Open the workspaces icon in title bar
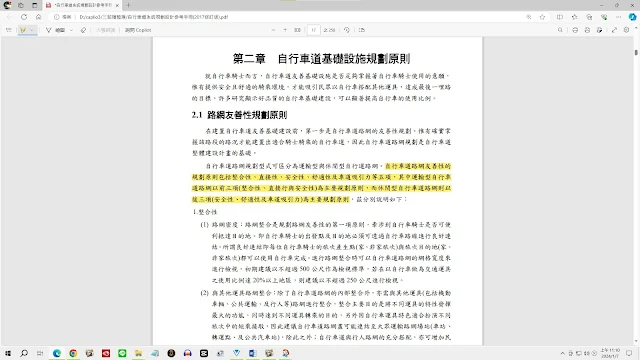The width and height of the screenshot is (640, 360). 21,5
